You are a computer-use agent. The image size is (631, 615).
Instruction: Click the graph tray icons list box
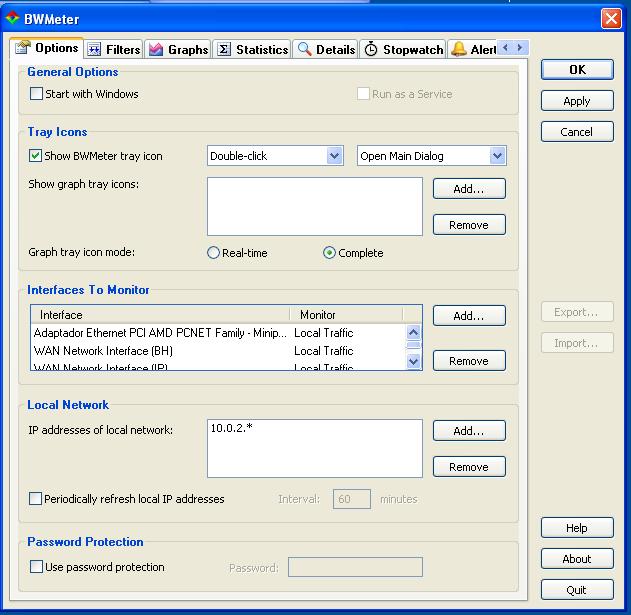tap(315, 206)
